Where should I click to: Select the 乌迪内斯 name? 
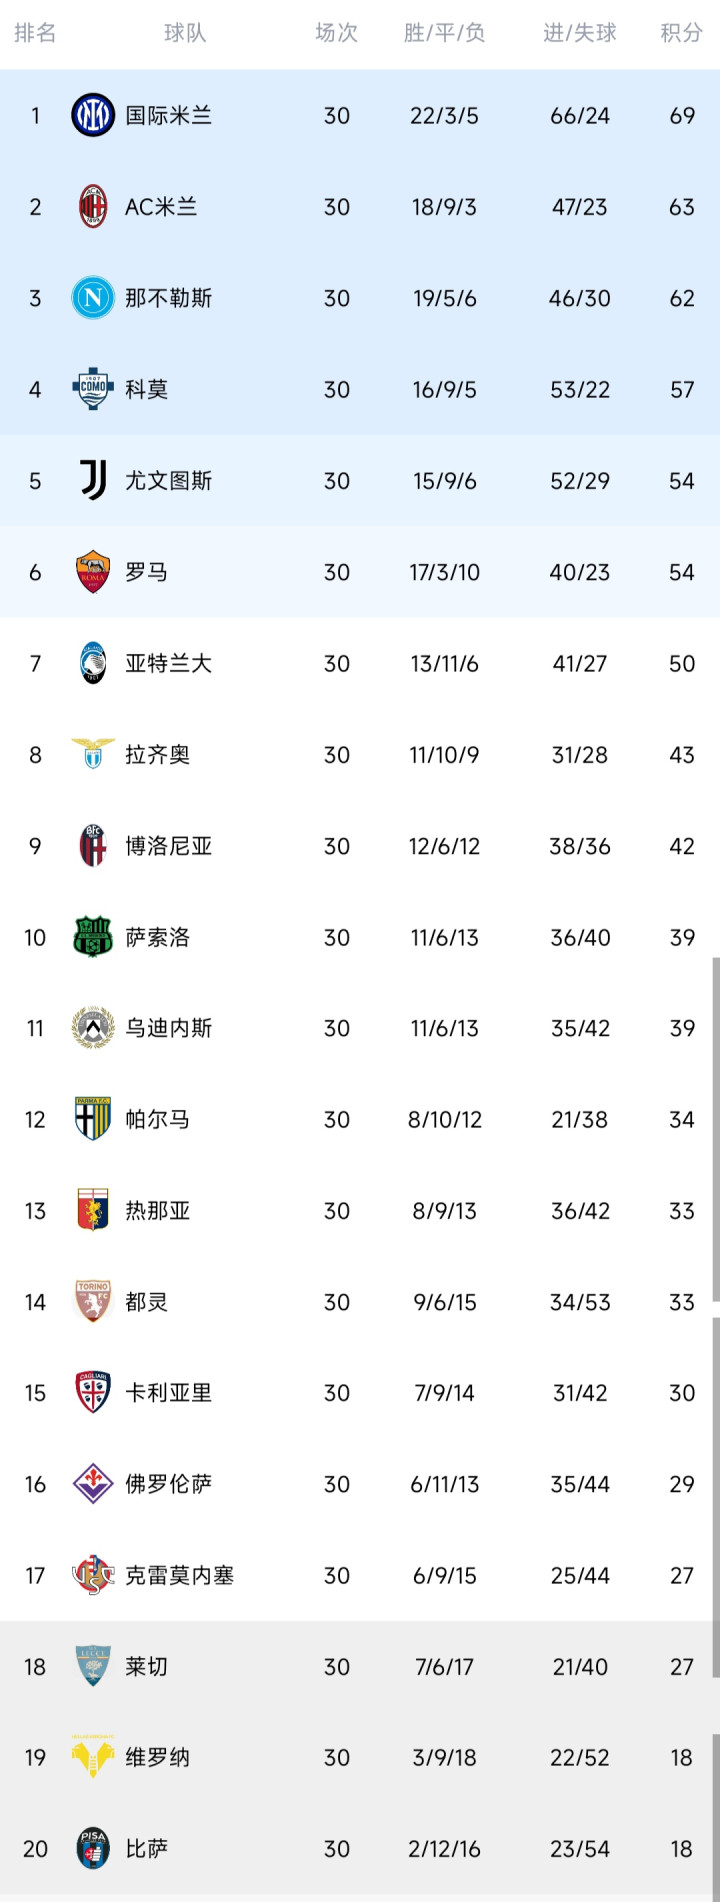coord(168,1028)
